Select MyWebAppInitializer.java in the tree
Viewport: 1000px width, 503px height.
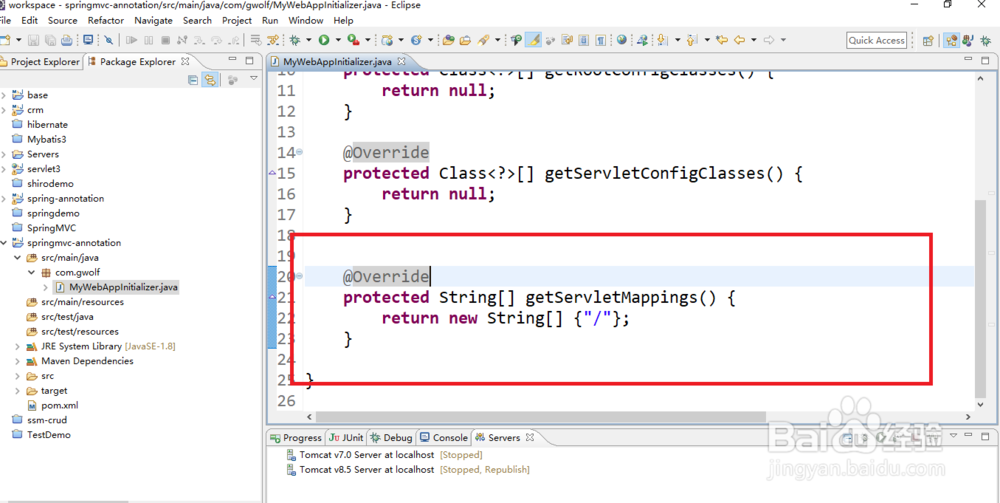pos(117,287)
